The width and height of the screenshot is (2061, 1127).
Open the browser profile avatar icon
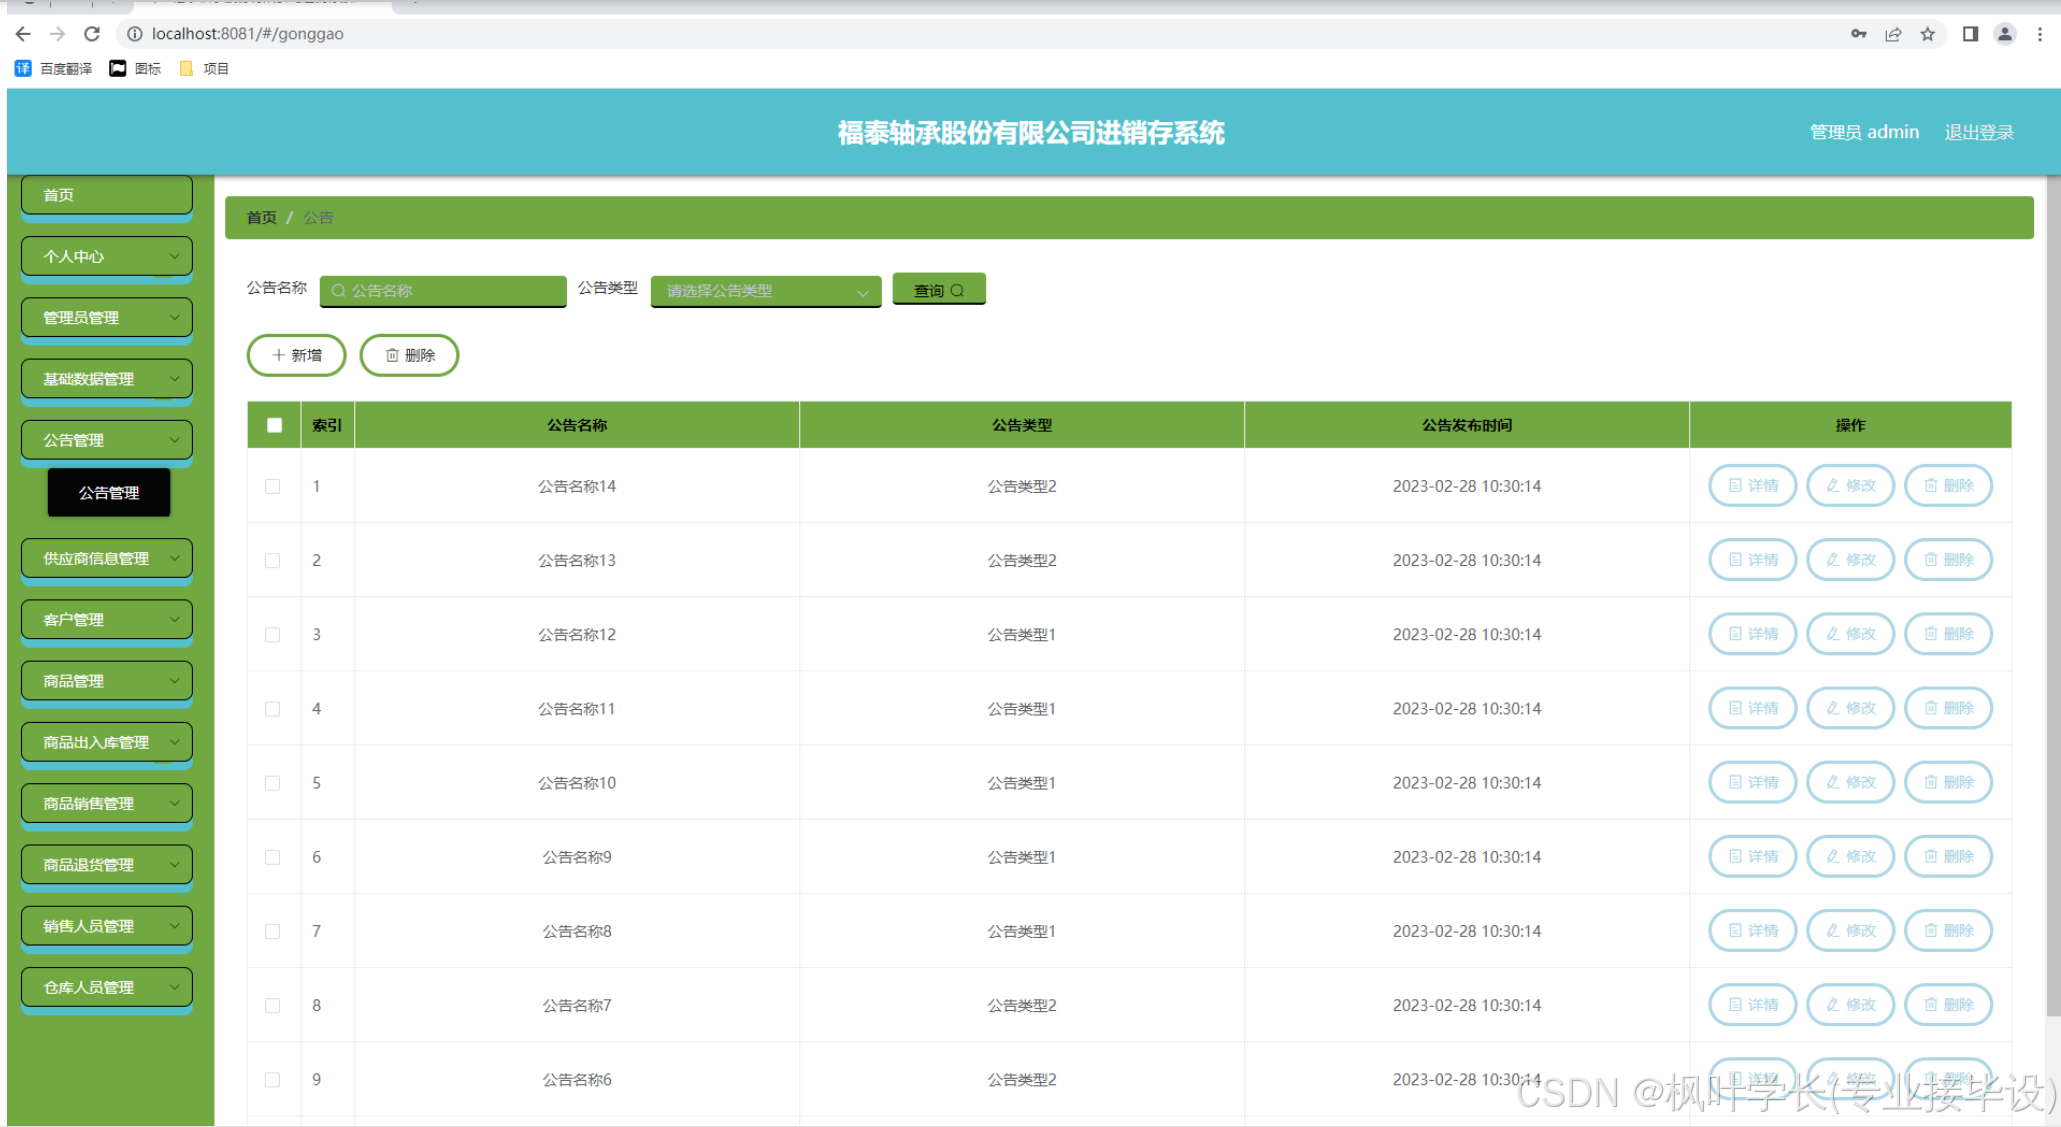[x=2005, y=34]
